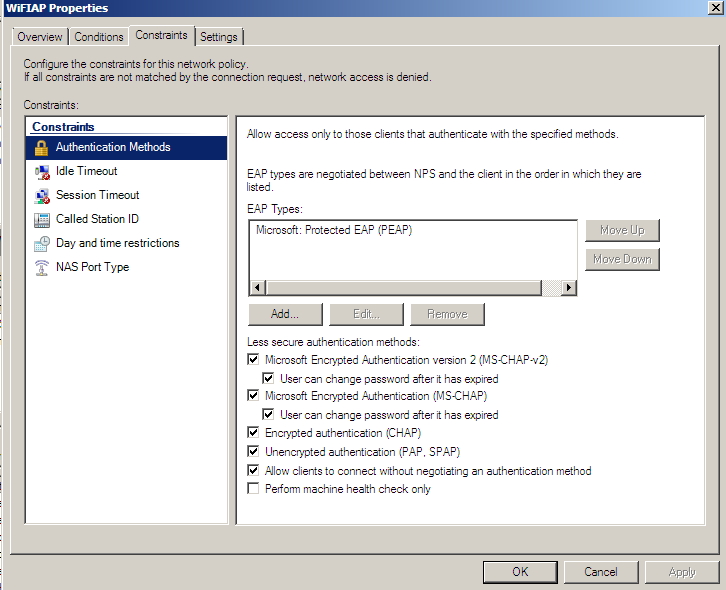Enable Perform machine health check only
Screen dimensions: 726x590
pyautogui.click(x=253, y=489)
